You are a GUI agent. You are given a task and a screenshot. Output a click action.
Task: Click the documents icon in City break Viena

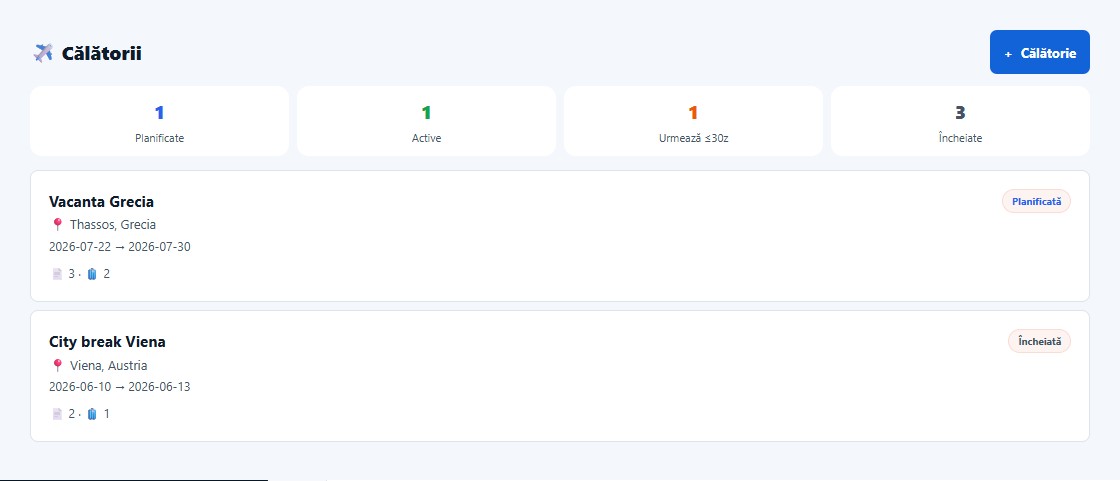point(57,414)
